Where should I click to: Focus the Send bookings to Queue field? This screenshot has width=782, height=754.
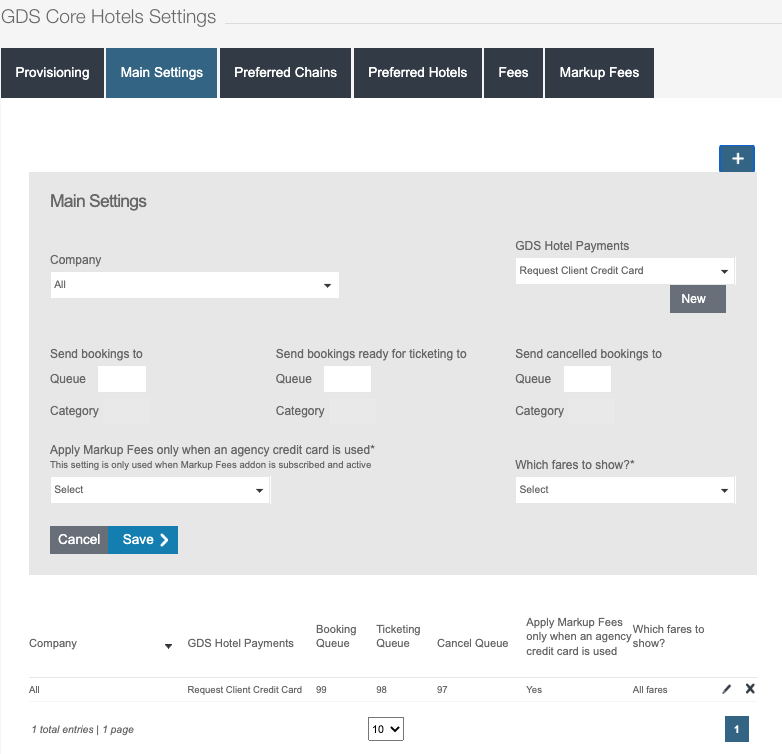(122, 379)
